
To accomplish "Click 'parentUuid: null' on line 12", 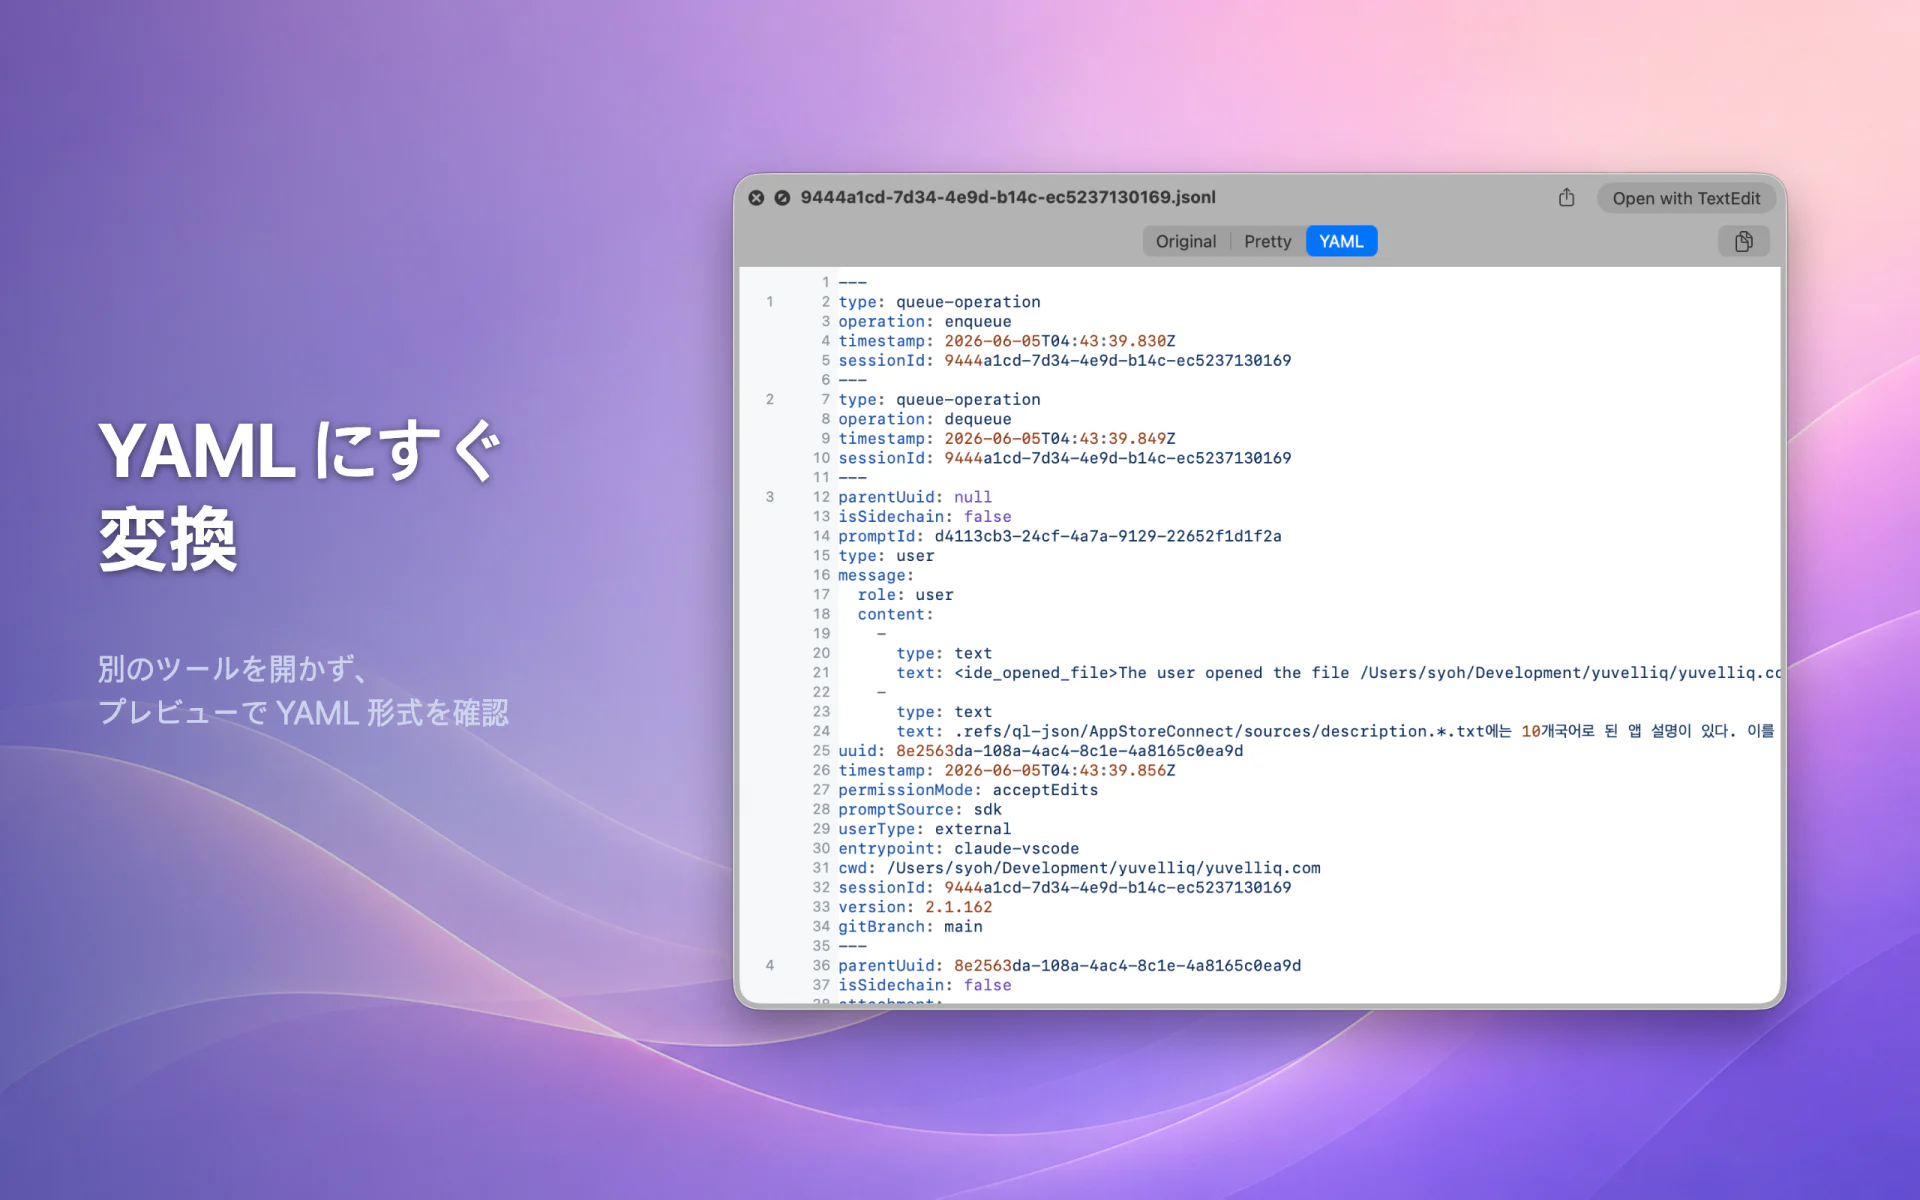I will (x=915, y=497).
